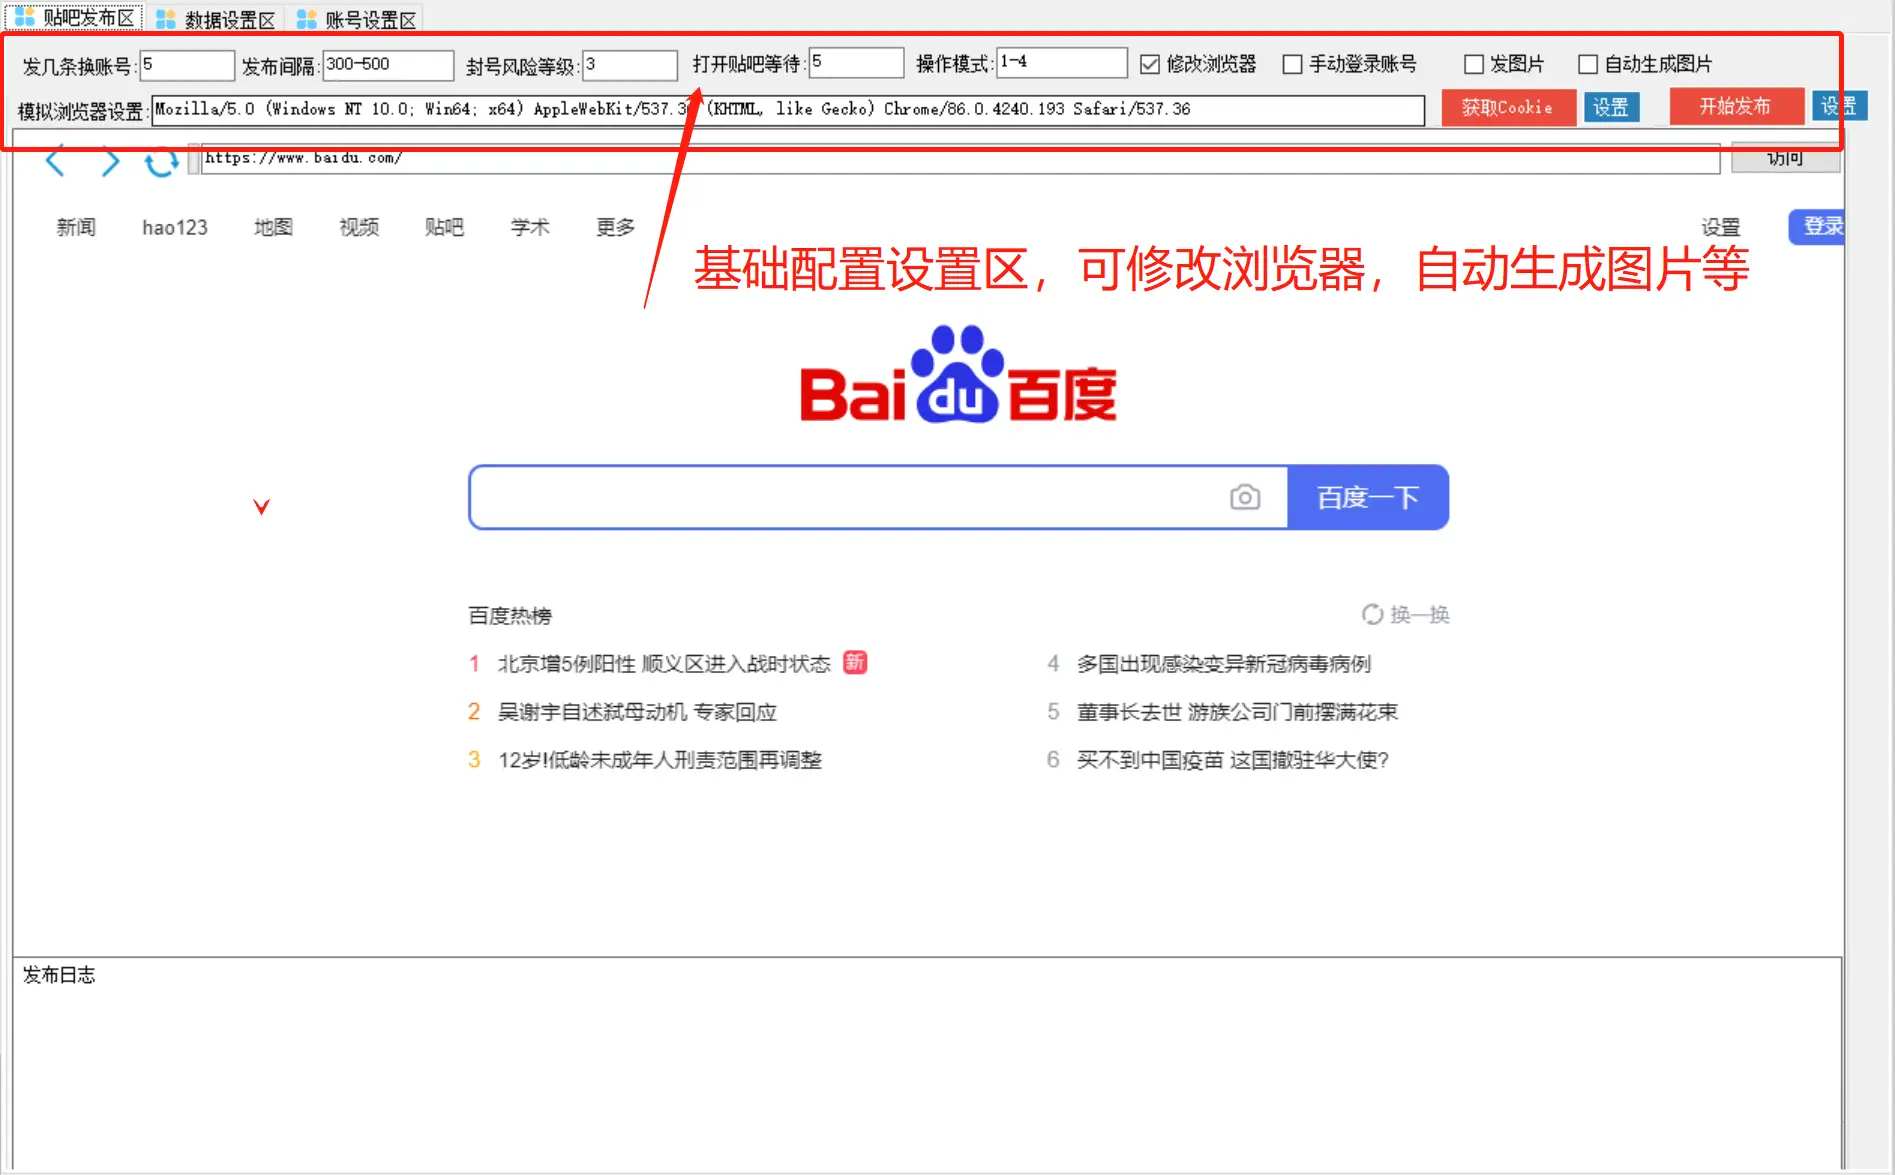Open hot item 董事长去世 游族公司门前摆满花束
This screenshot has width=1895, height=1175.
point(1237,712)
